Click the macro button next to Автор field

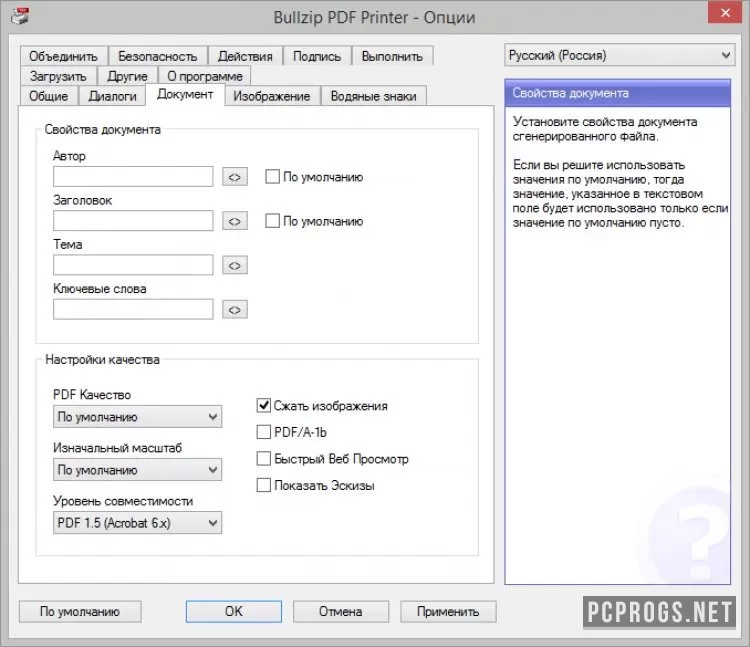point(235,177)
